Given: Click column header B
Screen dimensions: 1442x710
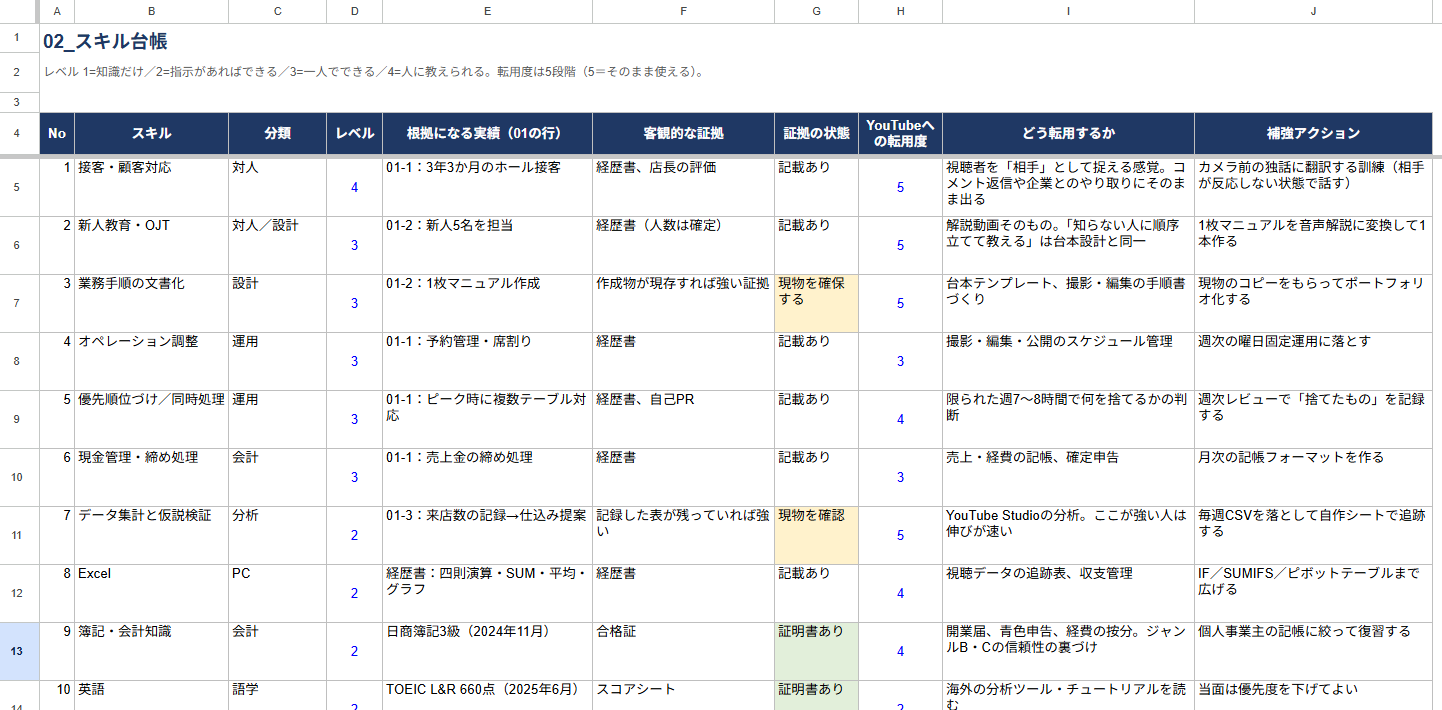Looking at the screenshot, I should tap(151, 11).
